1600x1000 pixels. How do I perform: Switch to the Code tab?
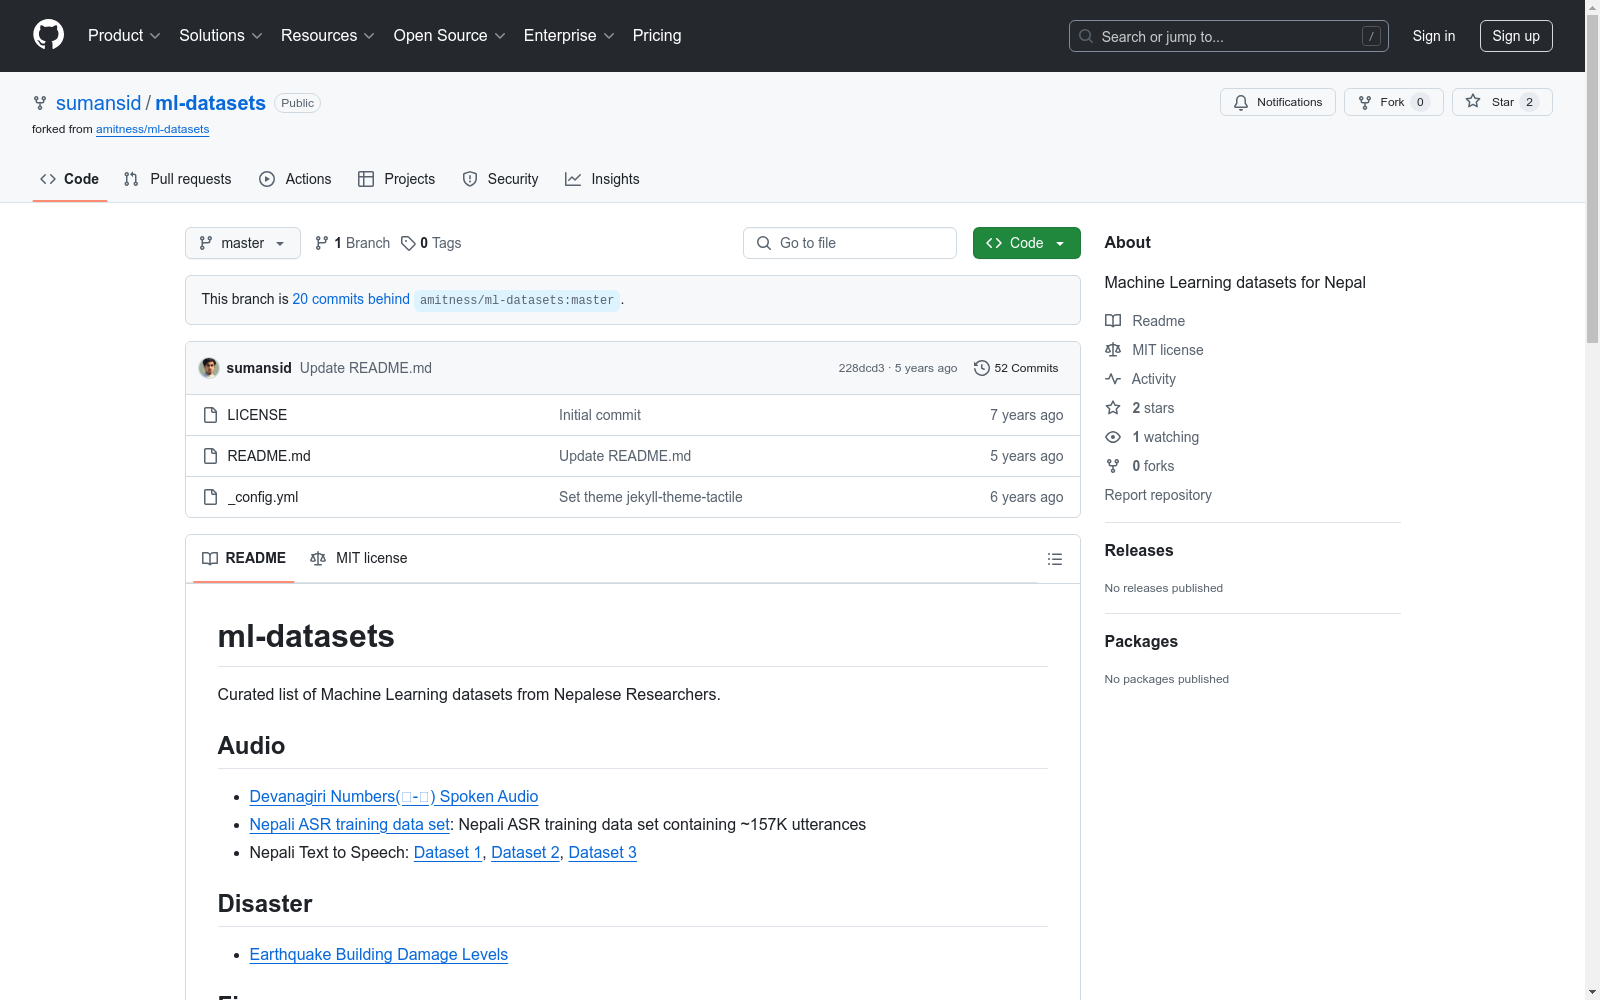(70, 179)
